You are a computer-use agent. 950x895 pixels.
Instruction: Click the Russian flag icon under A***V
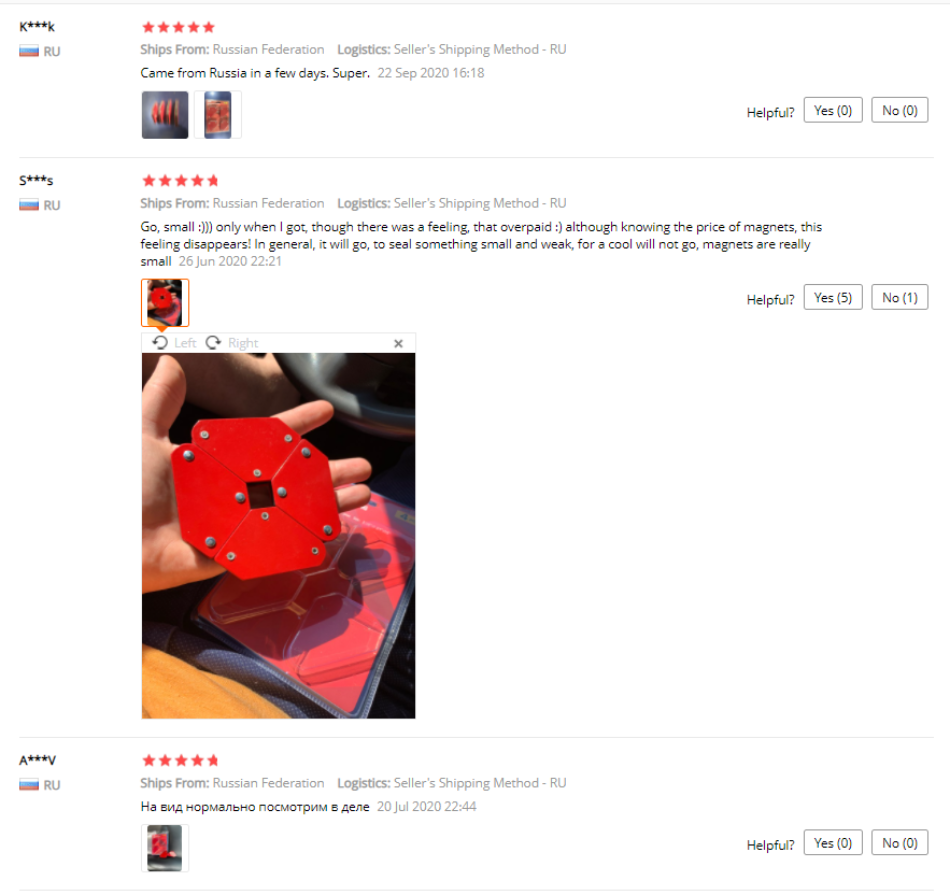pyautogui.click(x=28, y=785)
